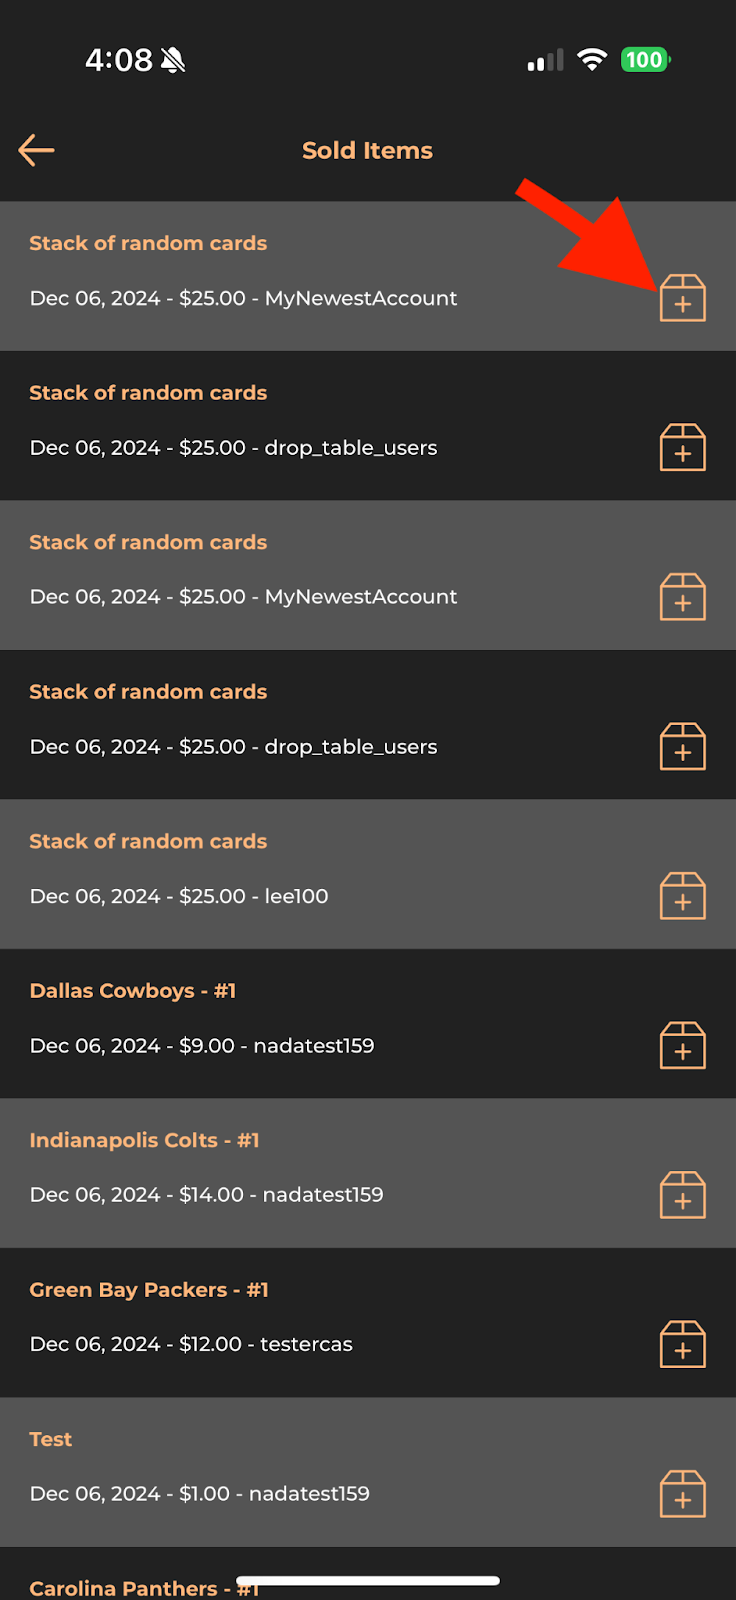
Task: Open the Indianapolis Colts - #1 item title
Action: (x=144, y=1140)
